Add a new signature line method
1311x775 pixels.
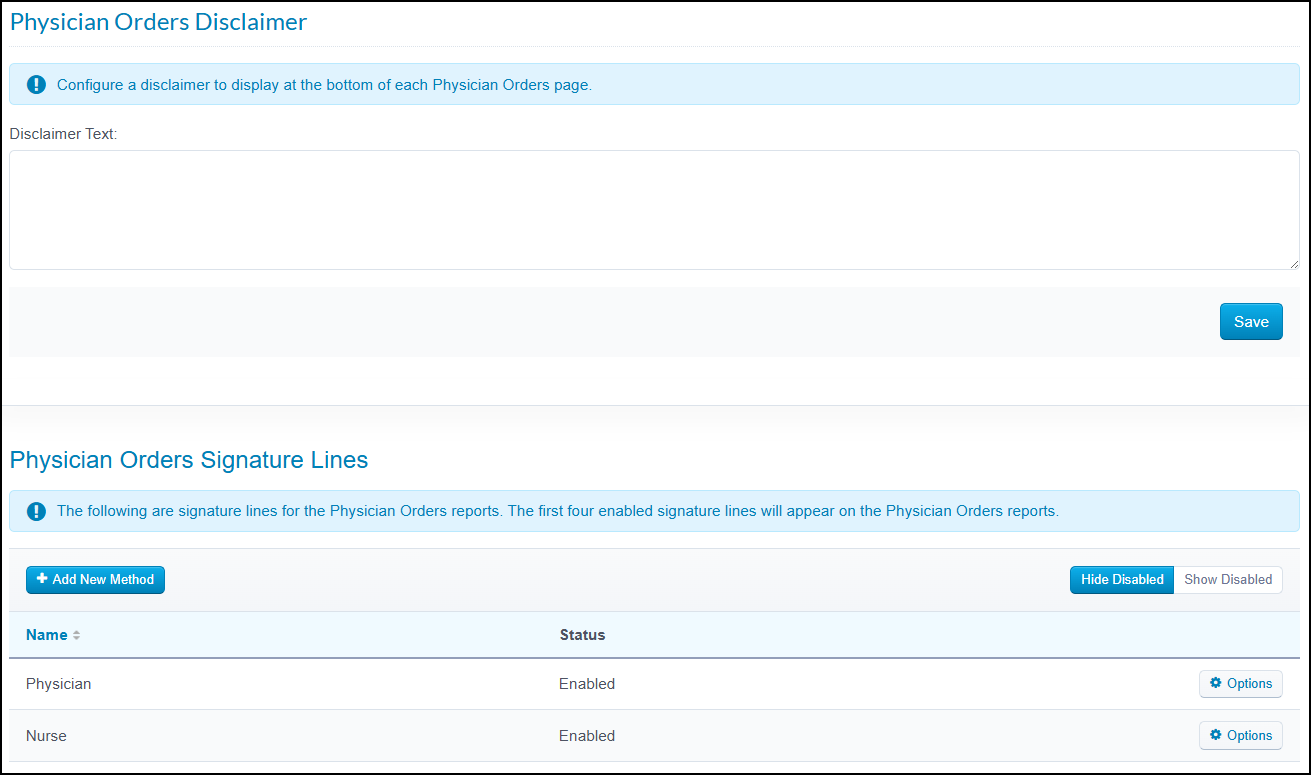pos(95,580)
